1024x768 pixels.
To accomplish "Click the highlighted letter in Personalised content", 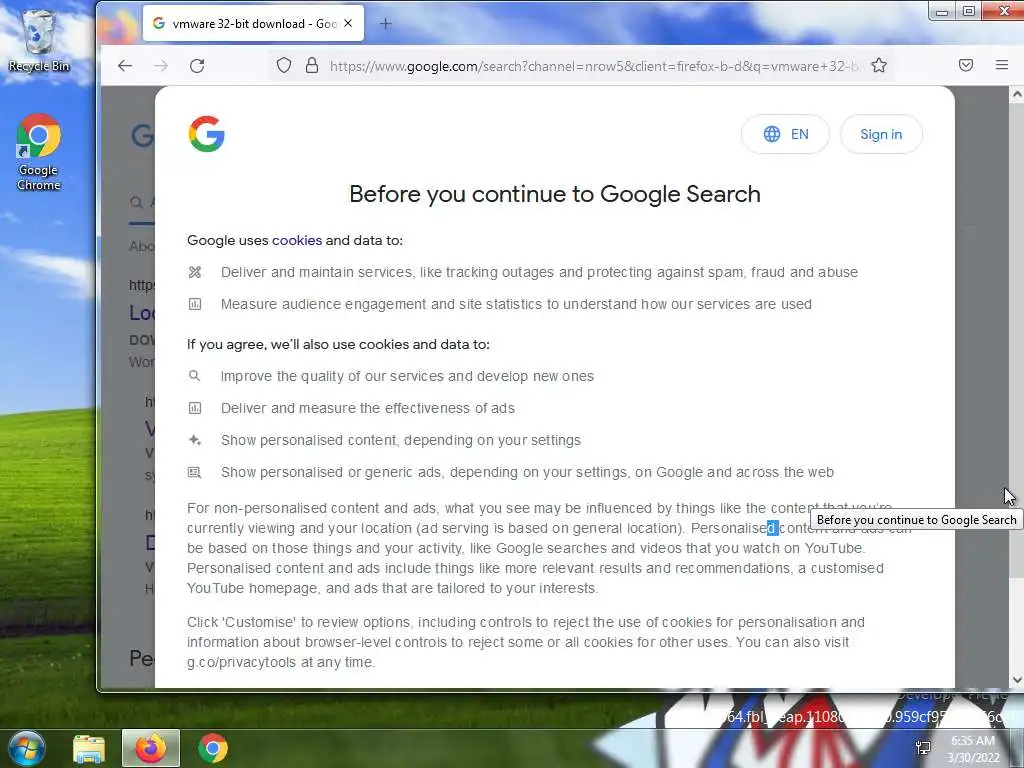I will (772, 528).
